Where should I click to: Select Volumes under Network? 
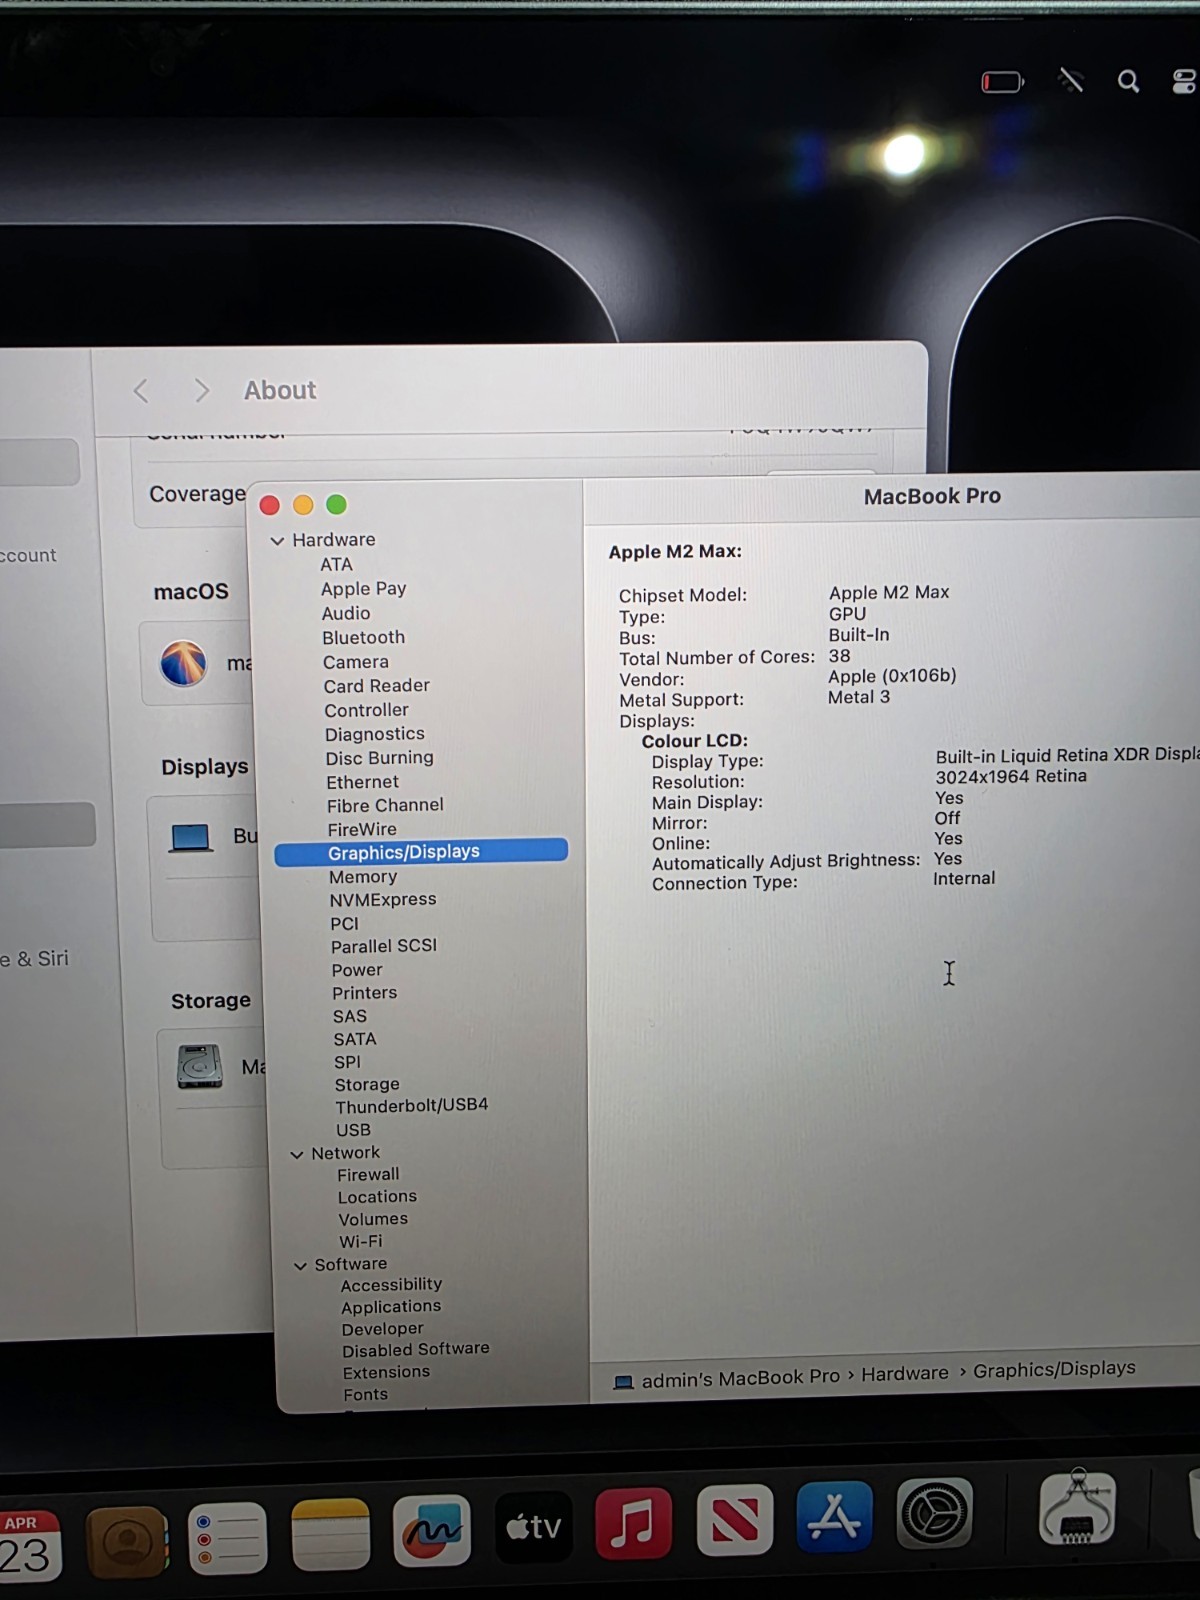tap(373, 1220)
